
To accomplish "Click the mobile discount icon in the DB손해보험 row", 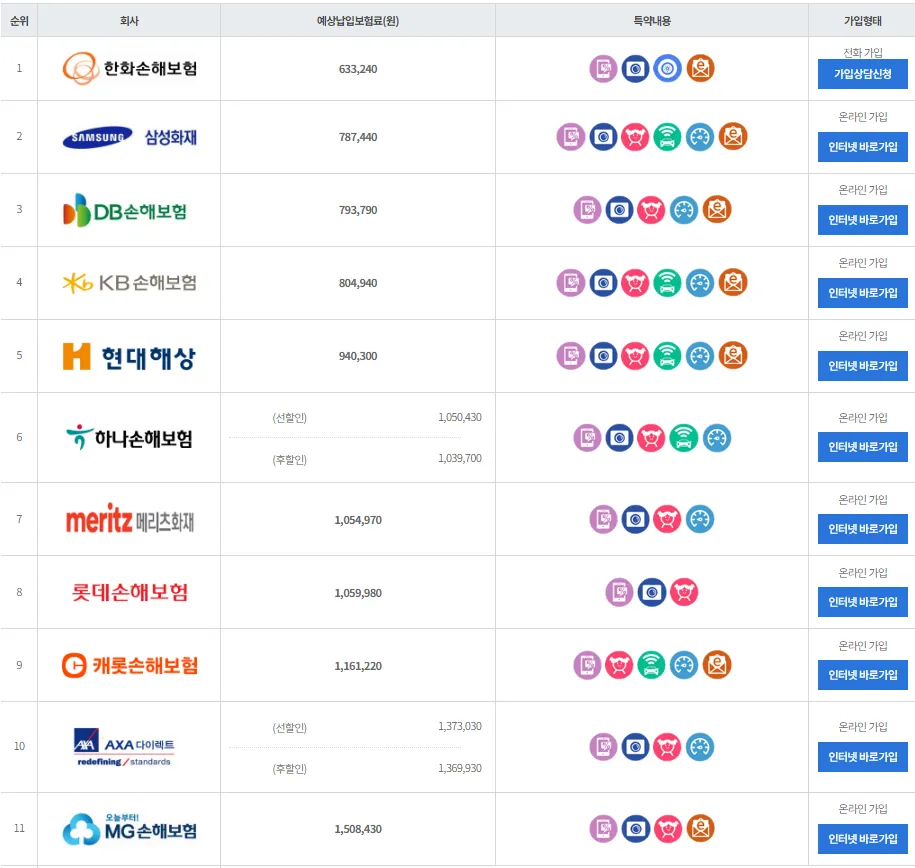I will [x=587, y=210].
